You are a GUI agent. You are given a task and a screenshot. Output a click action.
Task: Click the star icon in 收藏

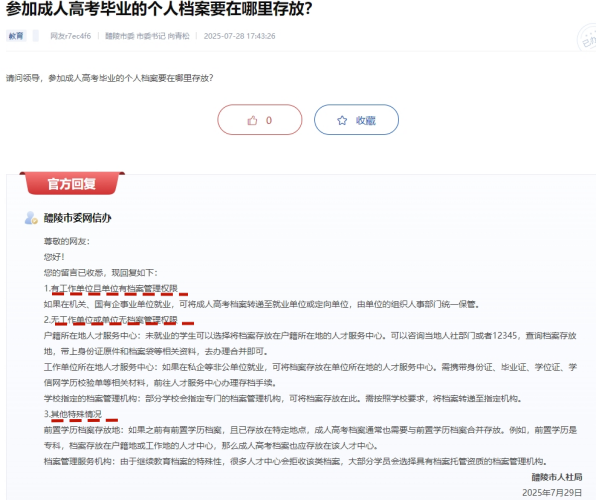pos(342,121)
